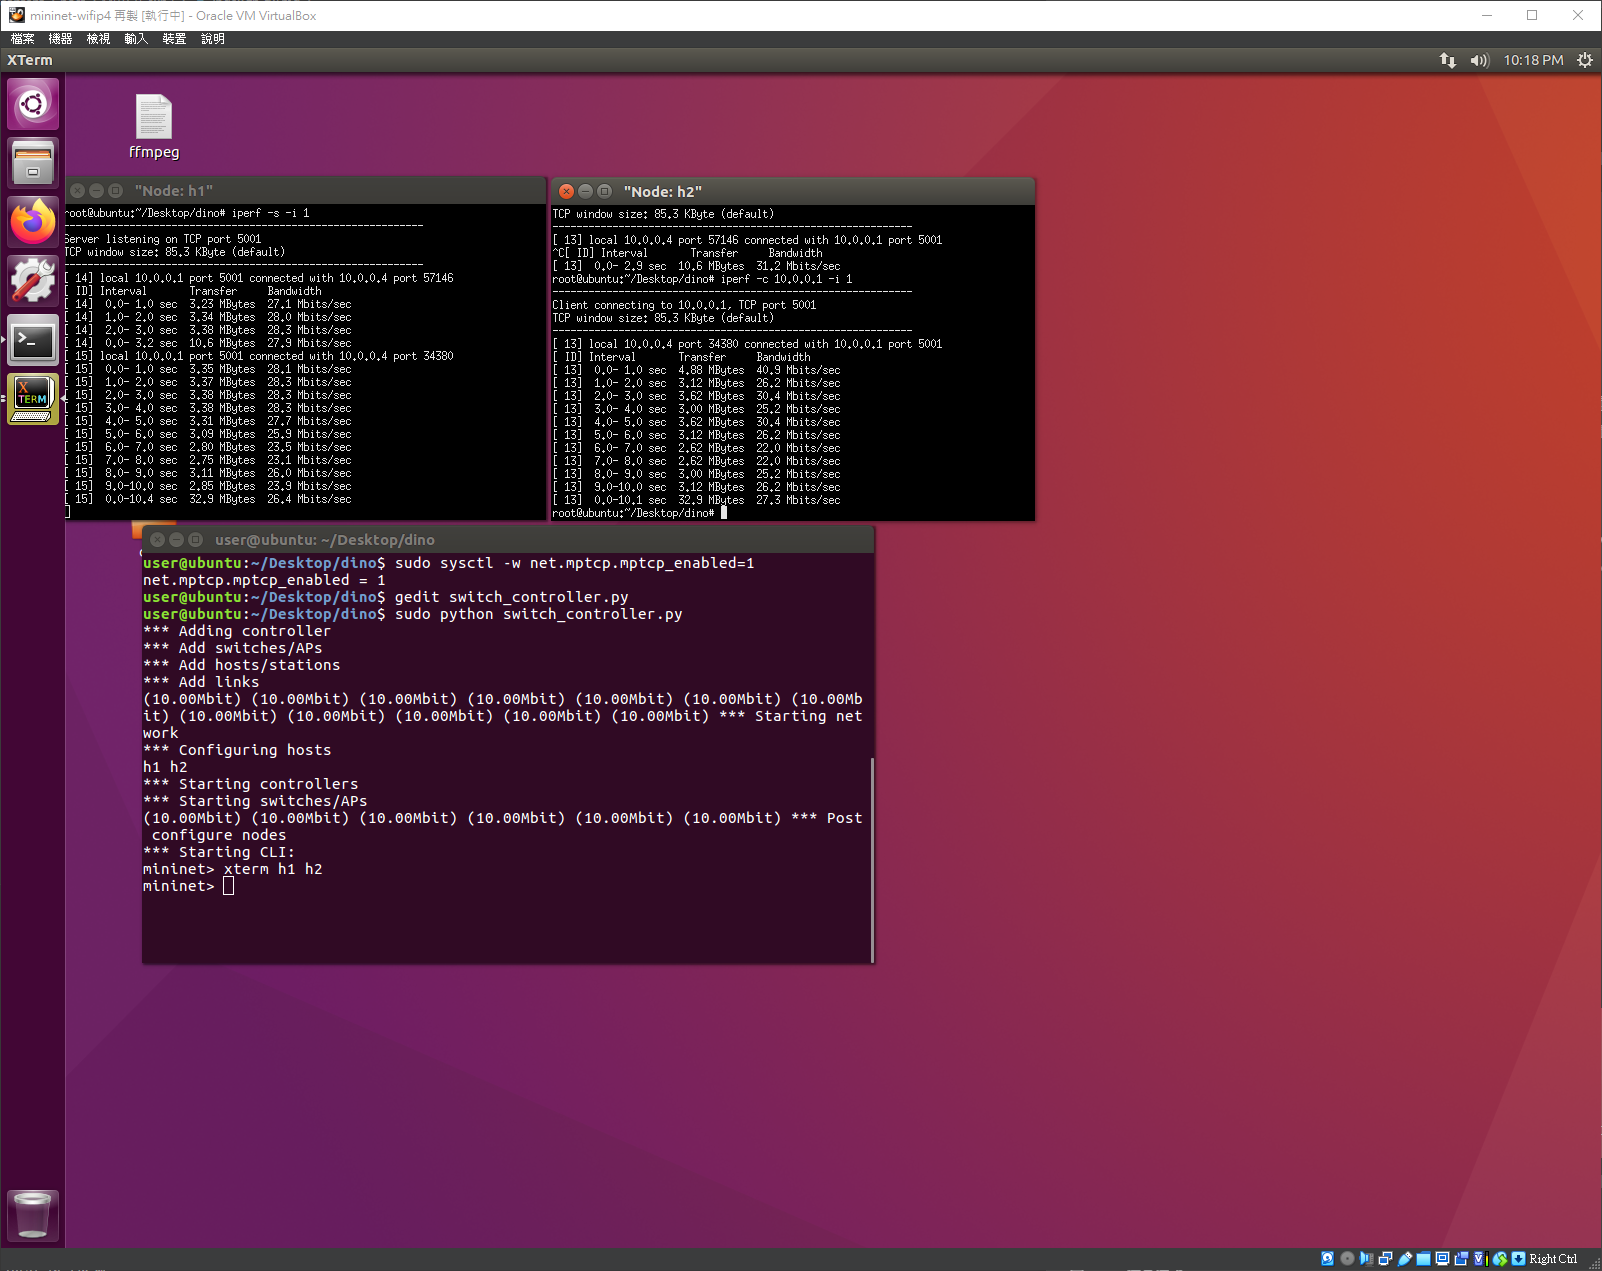Open the sound volume indicator
Screen dimensions: 1602x1271
coord(1480,60)
